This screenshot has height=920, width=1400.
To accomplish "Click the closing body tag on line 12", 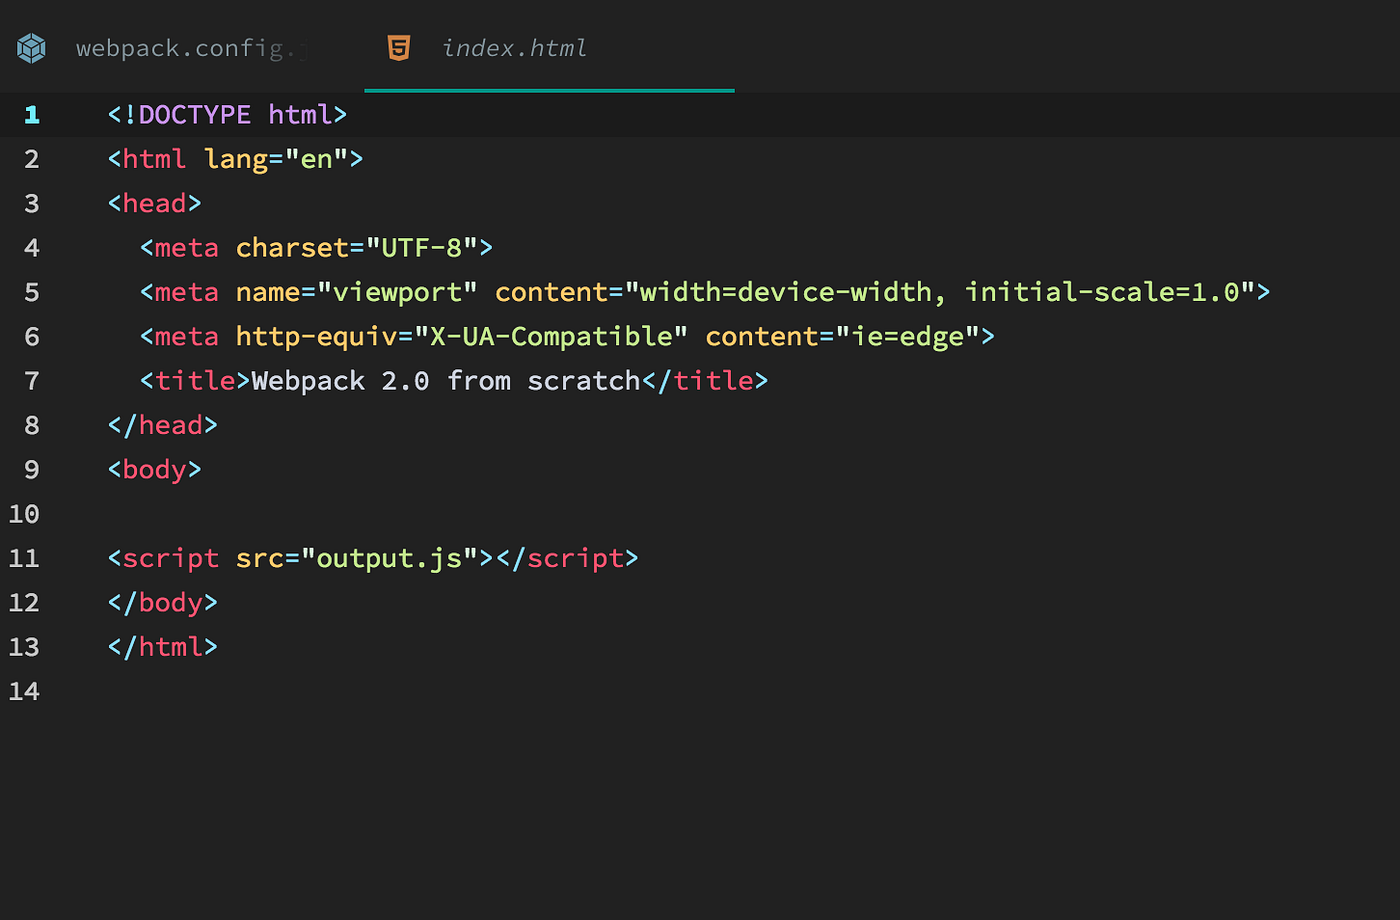I will tap(162, 602).
